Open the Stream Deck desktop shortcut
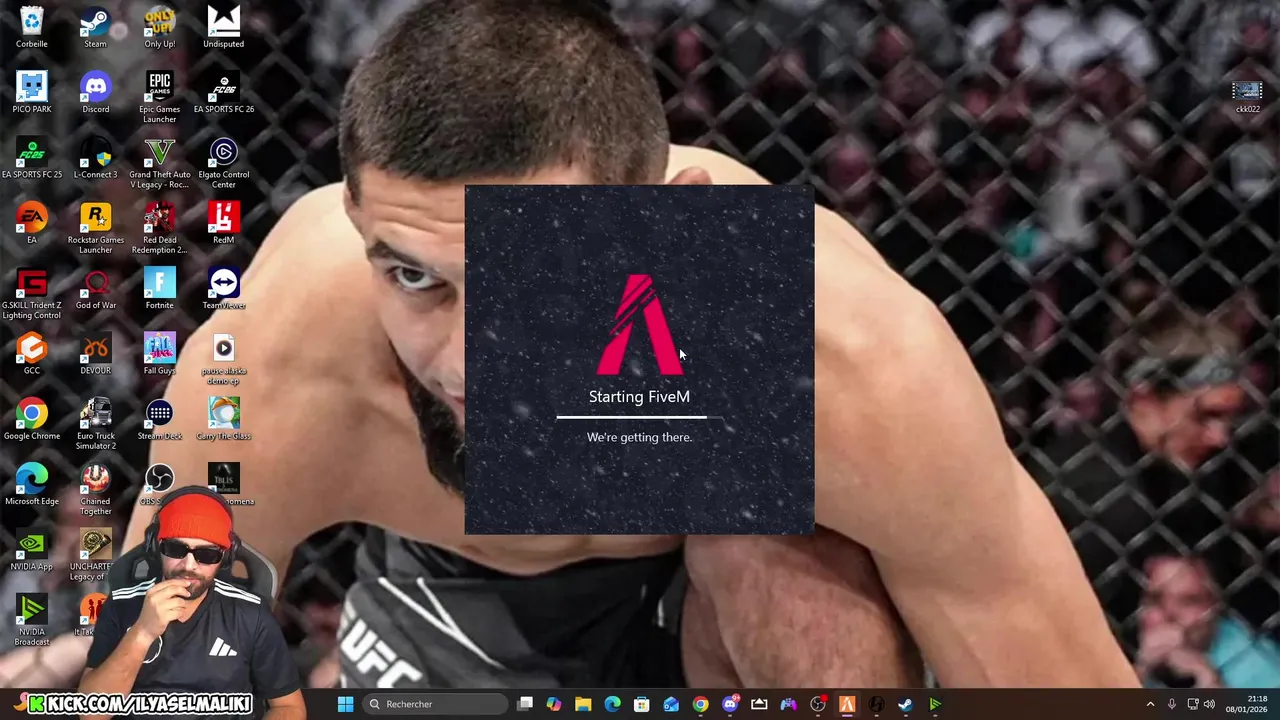Screen dimensions: 1280x720 (160, 418)
